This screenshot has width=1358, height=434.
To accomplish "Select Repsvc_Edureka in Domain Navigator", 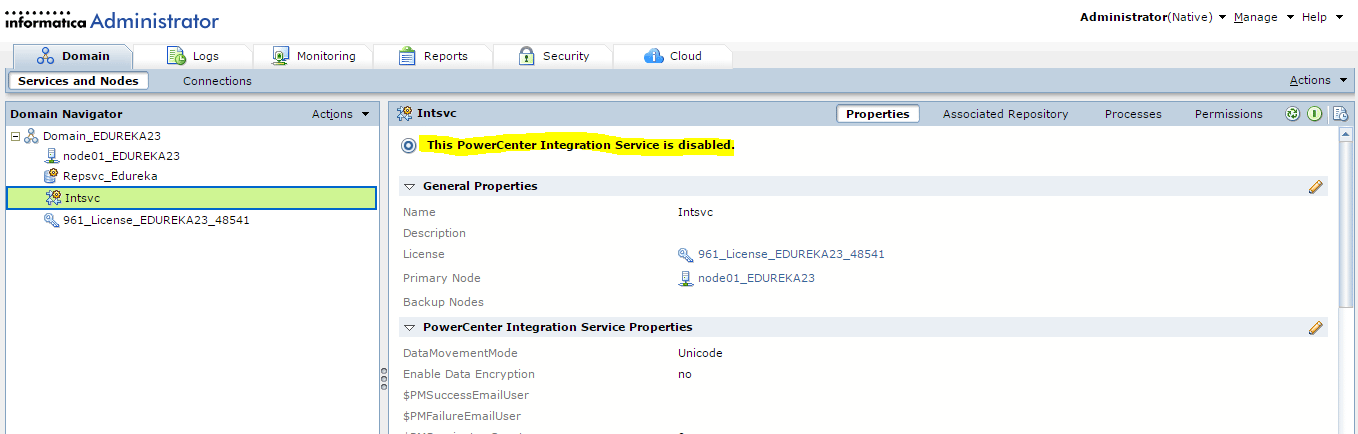I will (x=110, y=176).
